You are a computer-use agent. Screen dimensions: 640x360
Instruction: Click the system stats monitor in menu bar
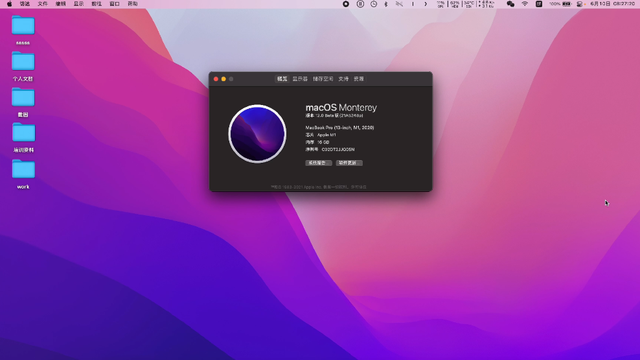(465, 4)
